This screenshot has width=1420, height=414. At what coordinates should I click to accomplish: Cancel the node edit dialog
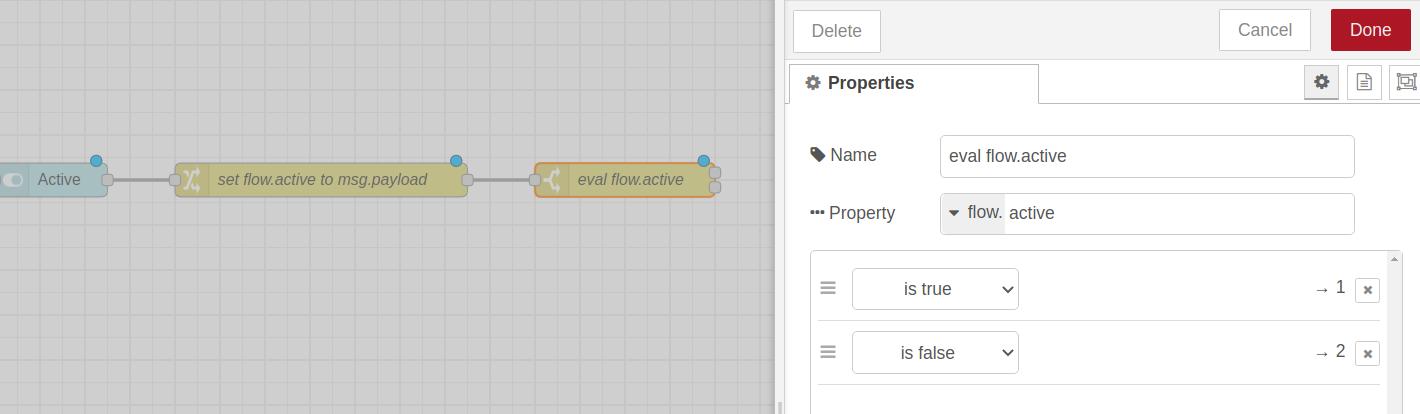point(1264,30)
